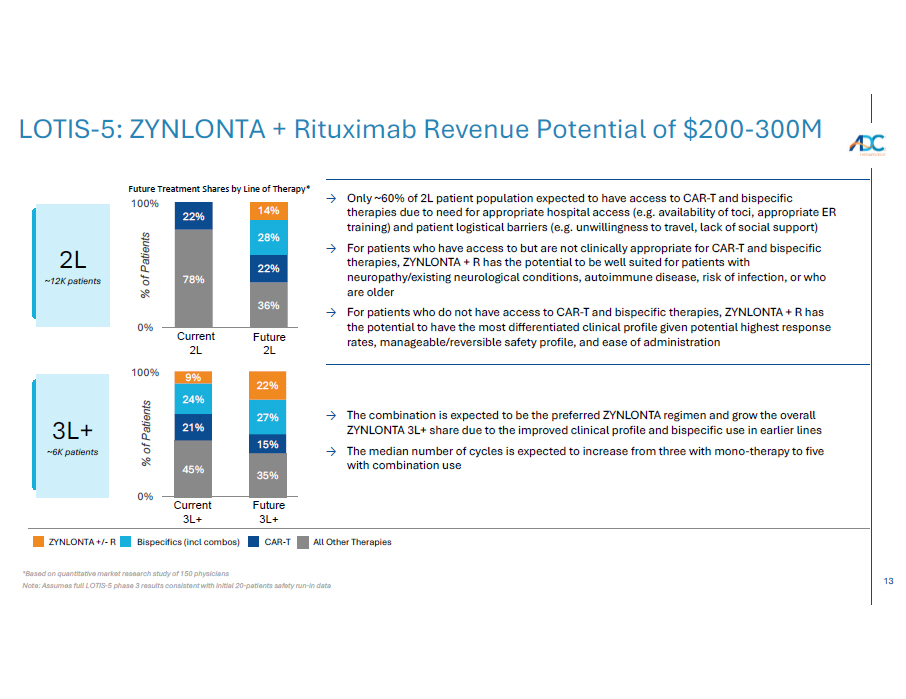The height and width of the screenshot is (699, 906).
Task: Click the "ZYNLONTA +/- R" legend label
Action: pos(82,542)
